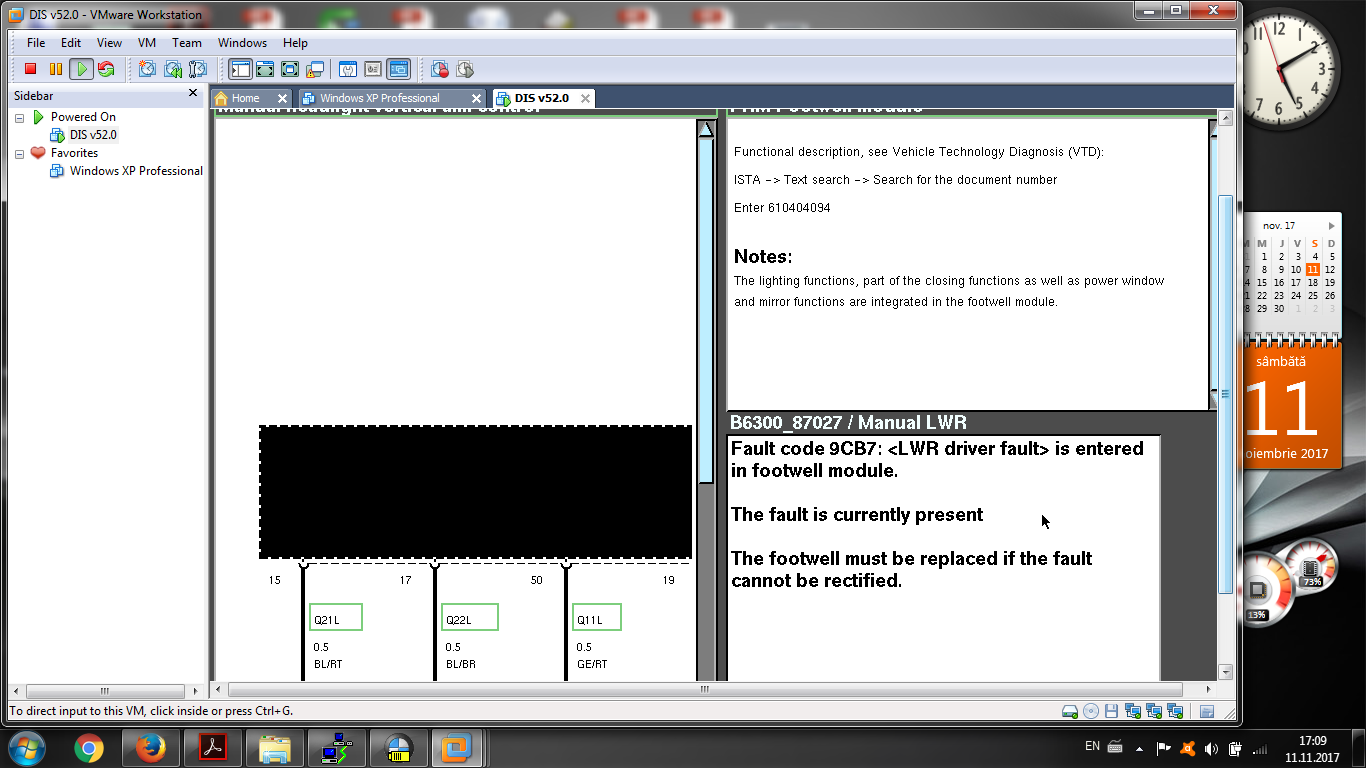Click the wiring diagram scroll-up arrow
Viewport: 1366px width, 768px height.
click(706, 129)
